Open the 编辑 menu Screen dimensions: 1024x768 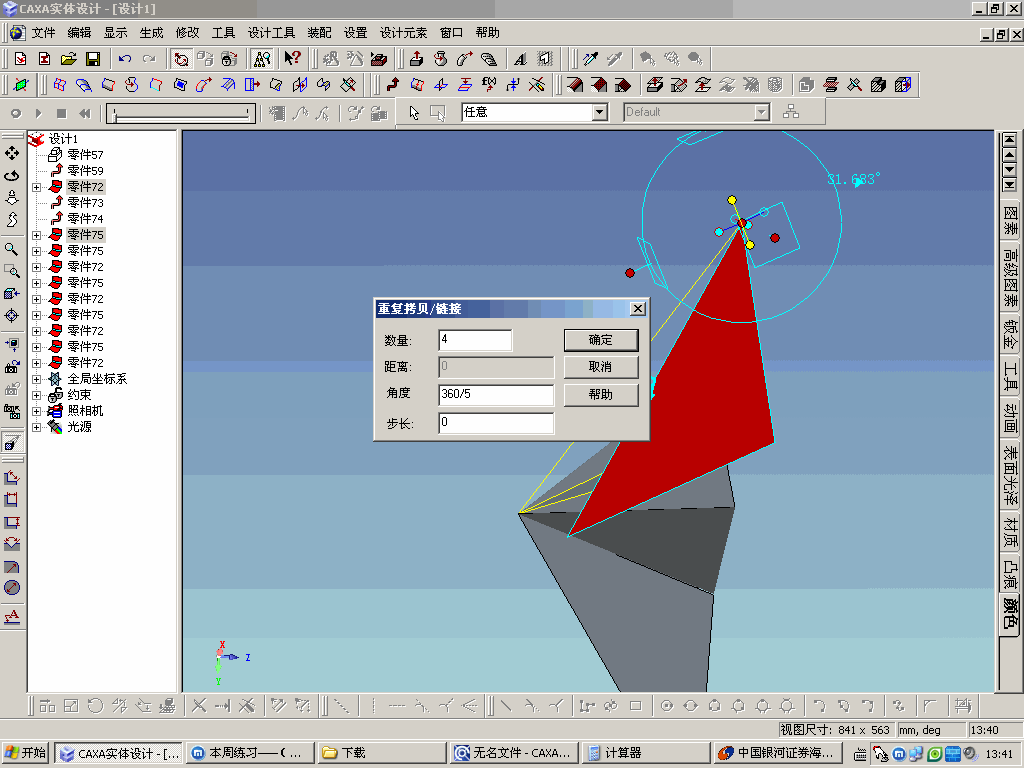(79, 33)
